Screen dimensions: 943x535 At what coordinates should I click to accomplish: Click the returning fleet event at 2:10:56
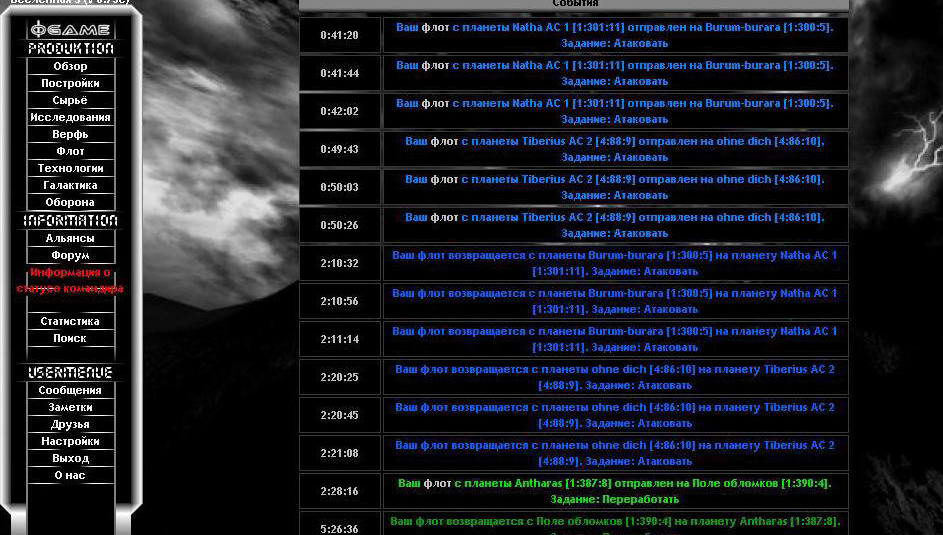tap(615, 301)
